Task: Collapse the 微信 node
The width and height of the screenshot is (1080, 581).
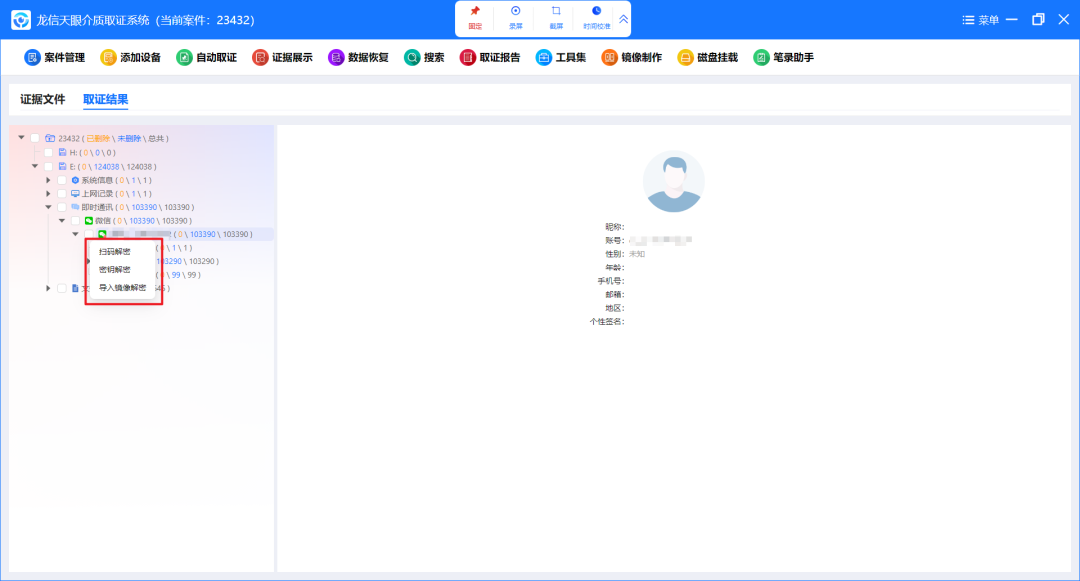Action: click(62, 220)
